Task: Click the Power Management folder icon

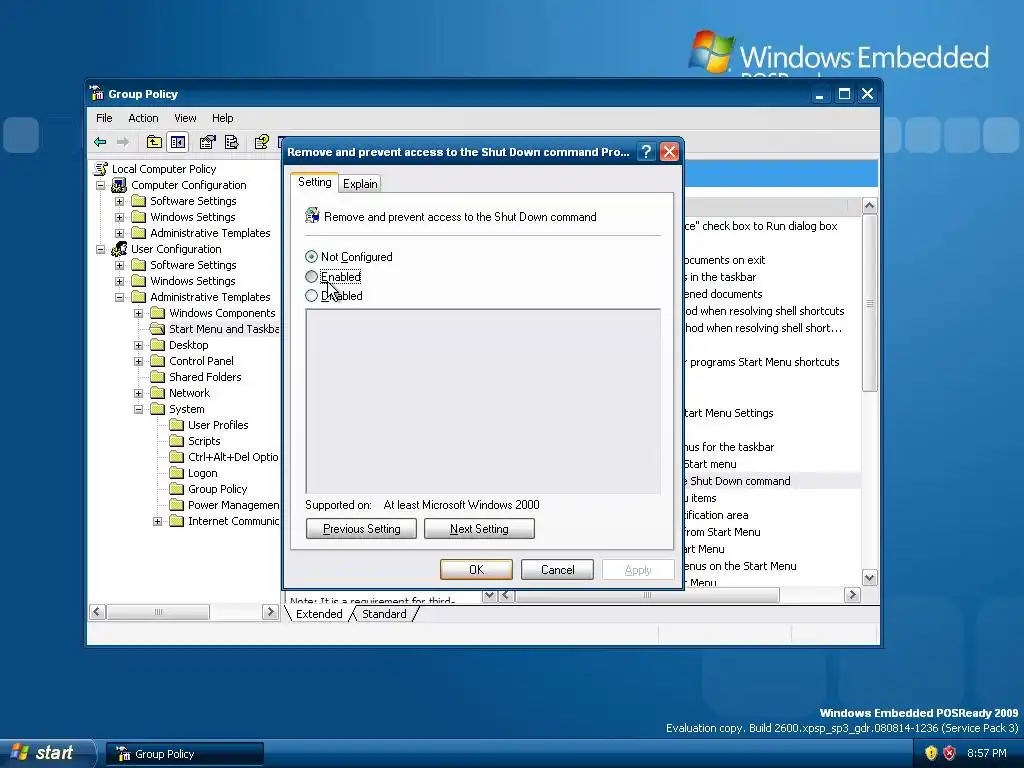Action: click(x=176, y=505)
